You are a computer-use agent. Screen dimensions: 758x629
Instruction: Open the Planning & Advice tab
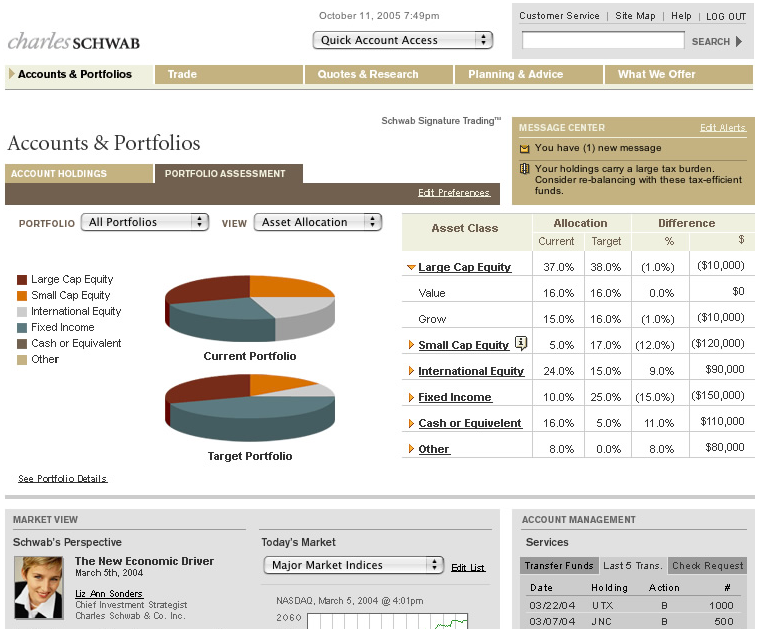[x=528, y=74]
